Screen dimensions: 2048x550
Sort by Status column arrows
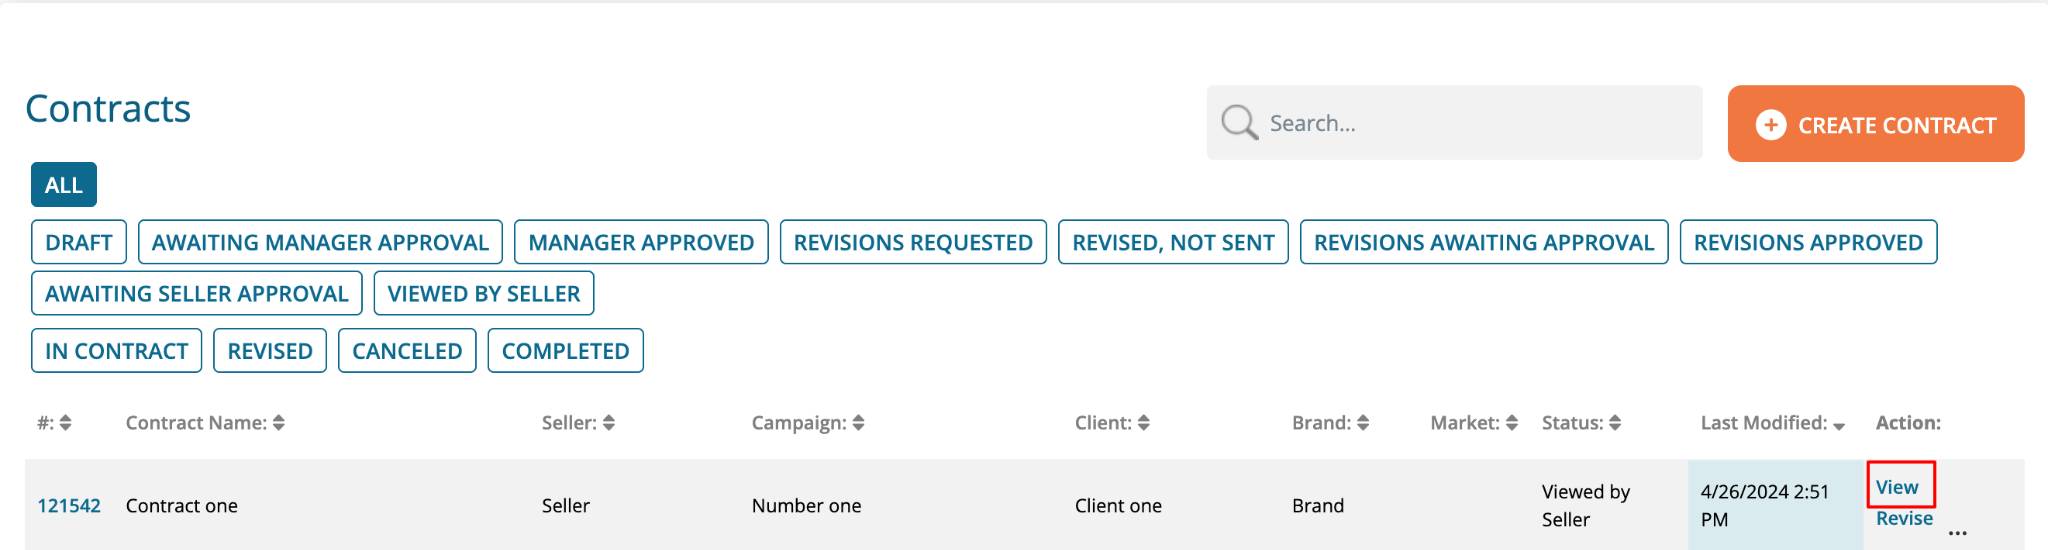tap(1615, 423)
